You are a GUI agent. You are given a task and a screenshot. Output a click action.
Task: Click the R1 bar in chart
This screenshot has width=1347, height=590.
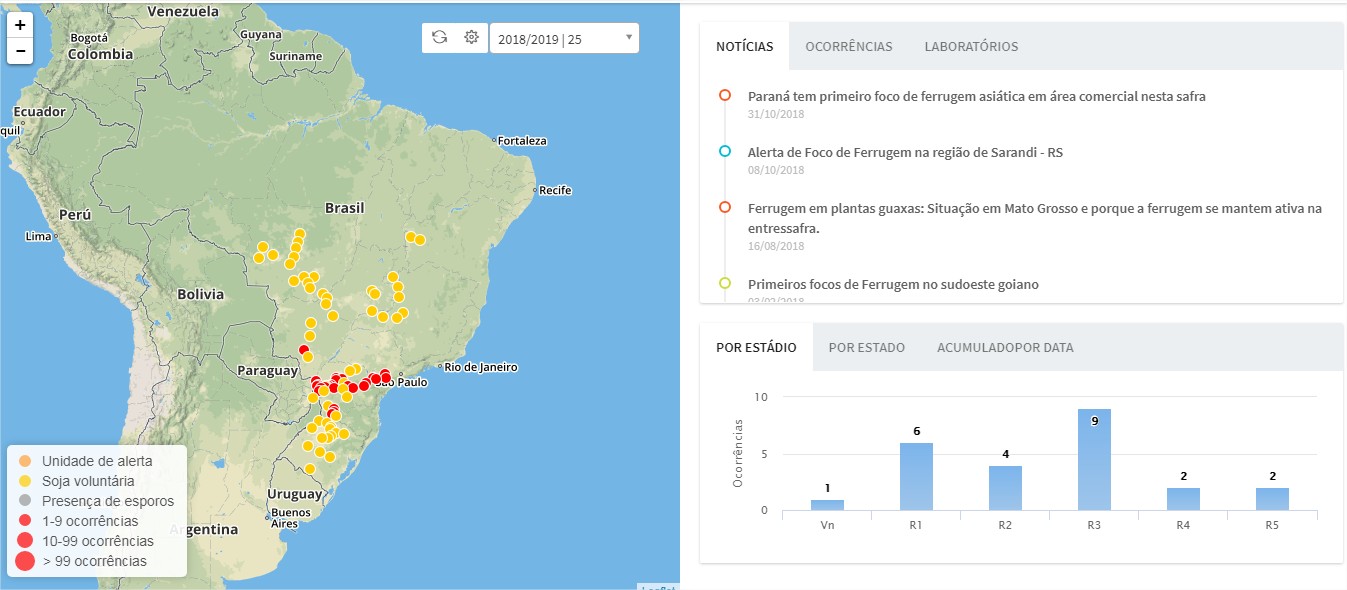point(916,477)
